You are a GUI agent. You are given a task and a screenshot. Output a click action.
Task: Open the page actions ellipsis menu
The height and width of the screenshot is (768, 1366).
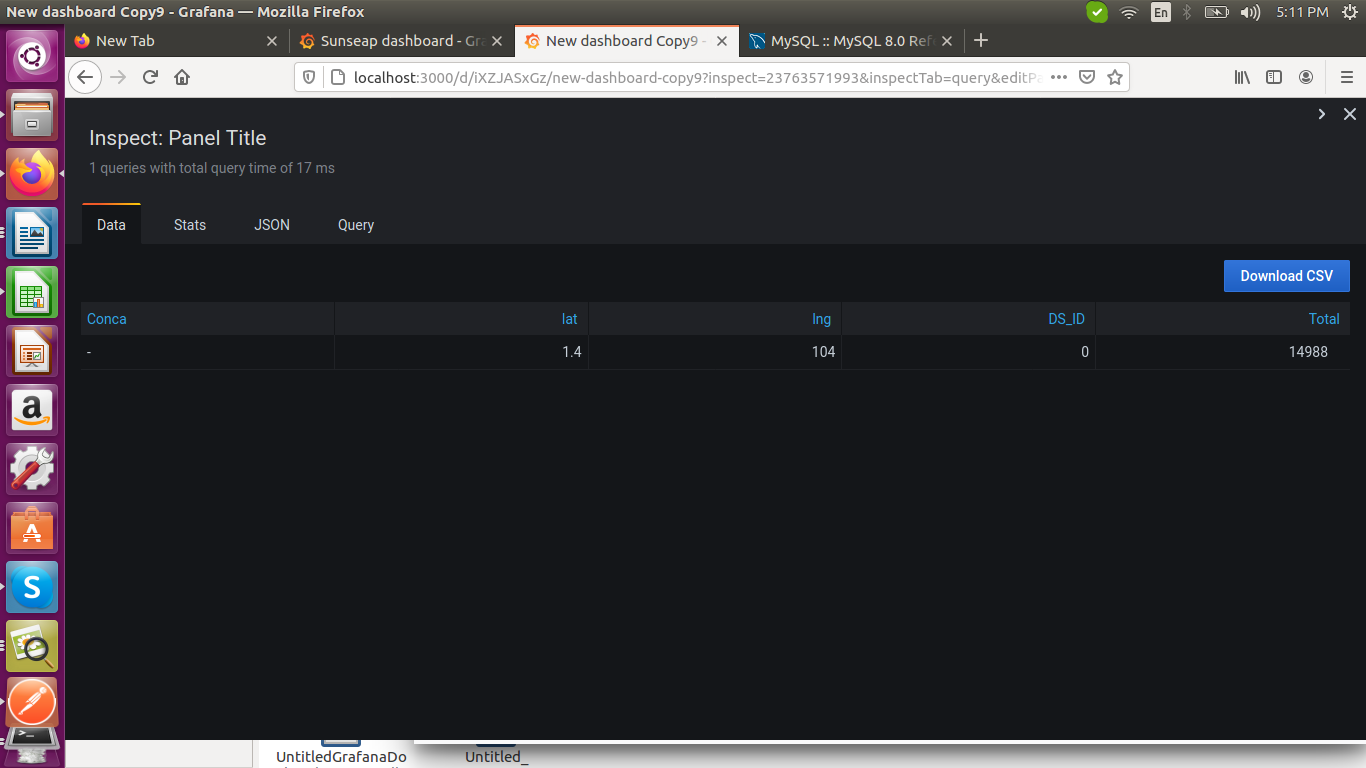coord(1058,77)
